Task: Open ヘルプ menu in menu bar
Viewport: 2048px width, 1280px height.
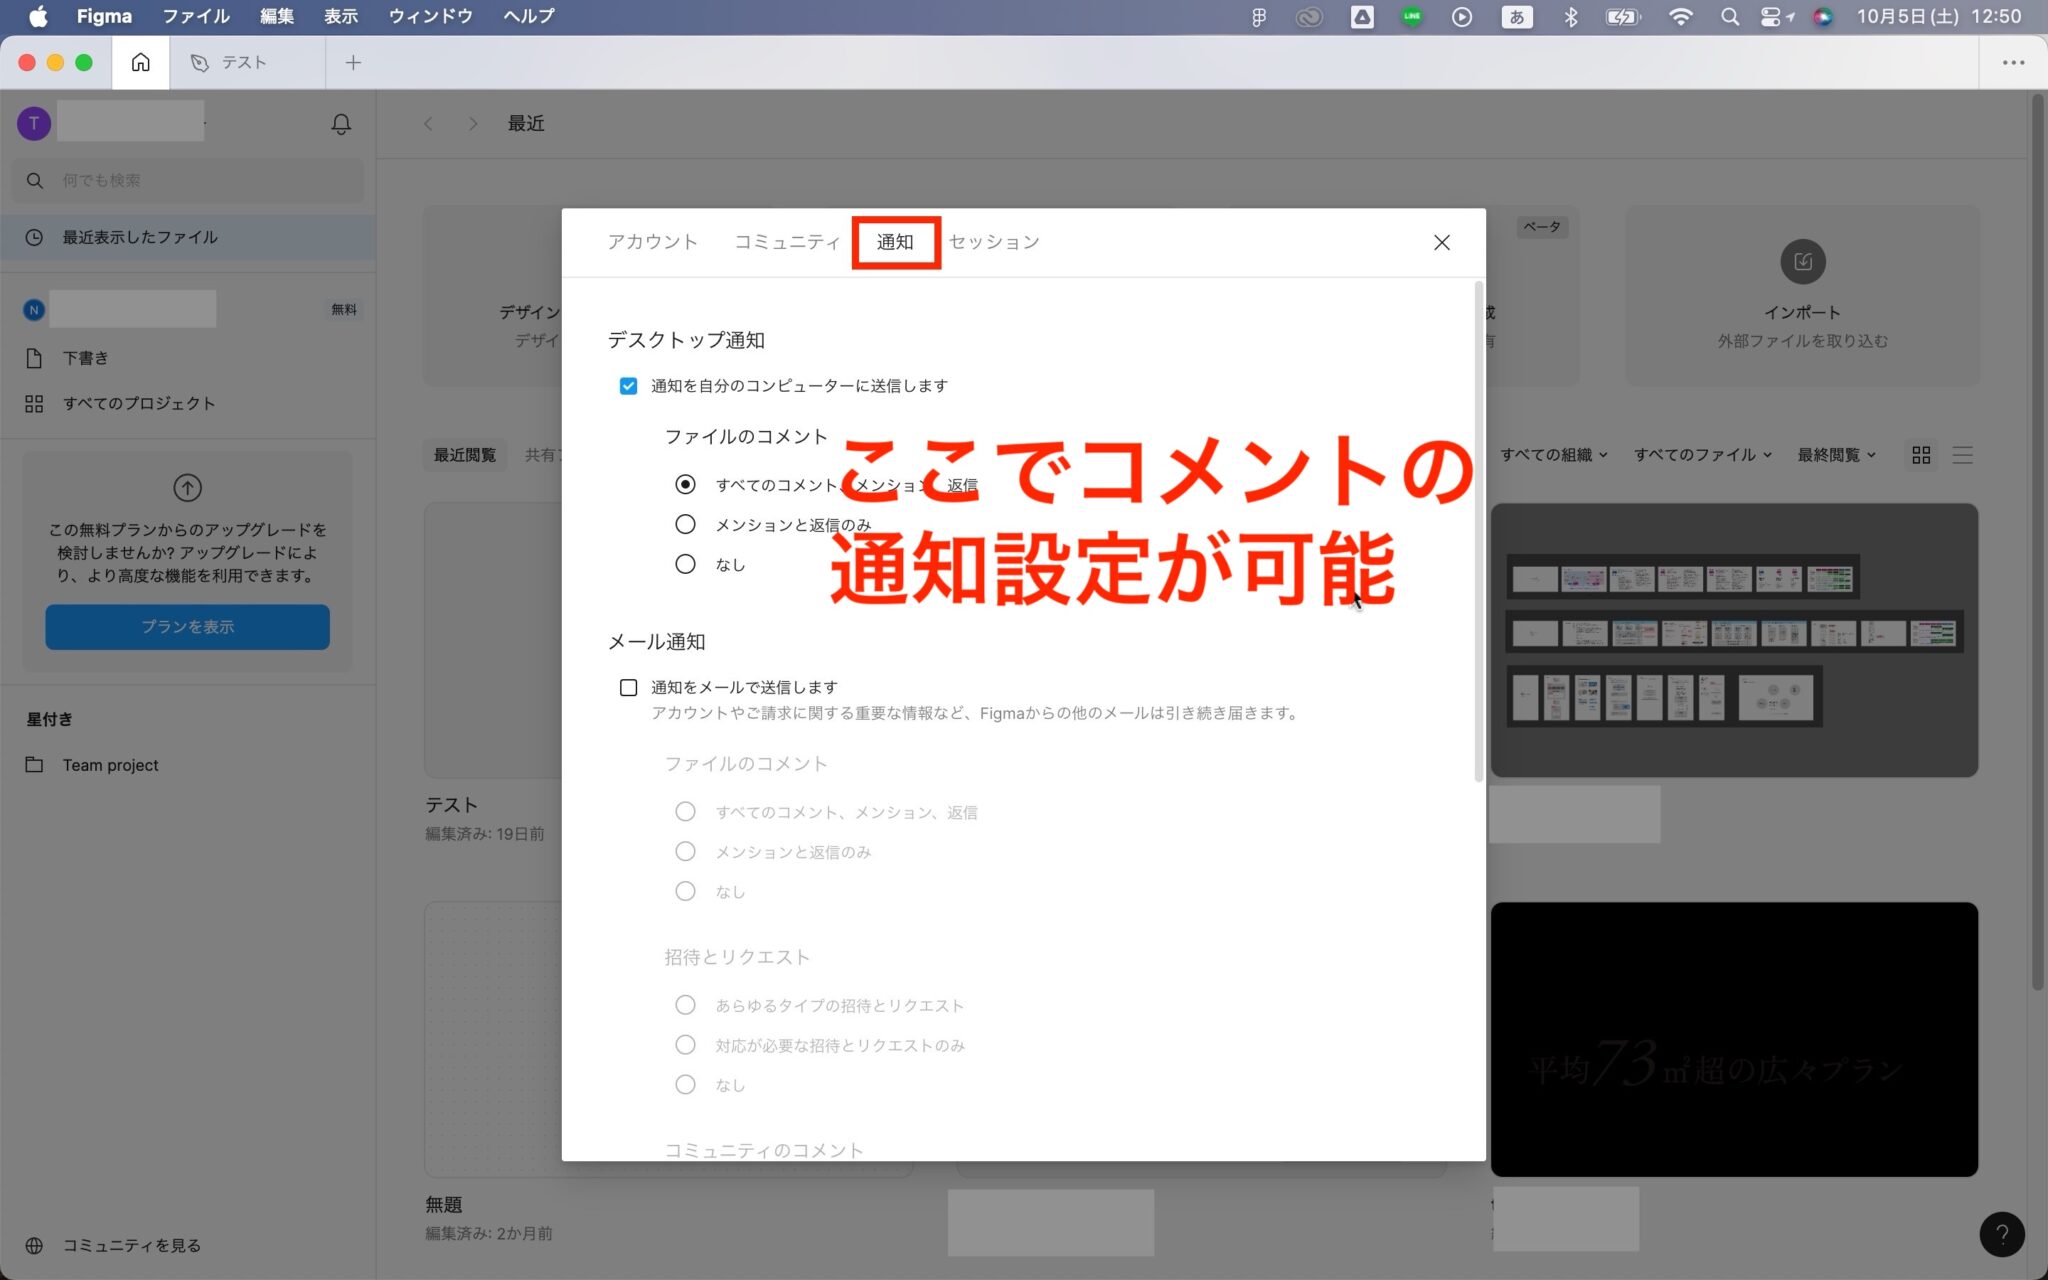Action: click(x=528, y=16)
